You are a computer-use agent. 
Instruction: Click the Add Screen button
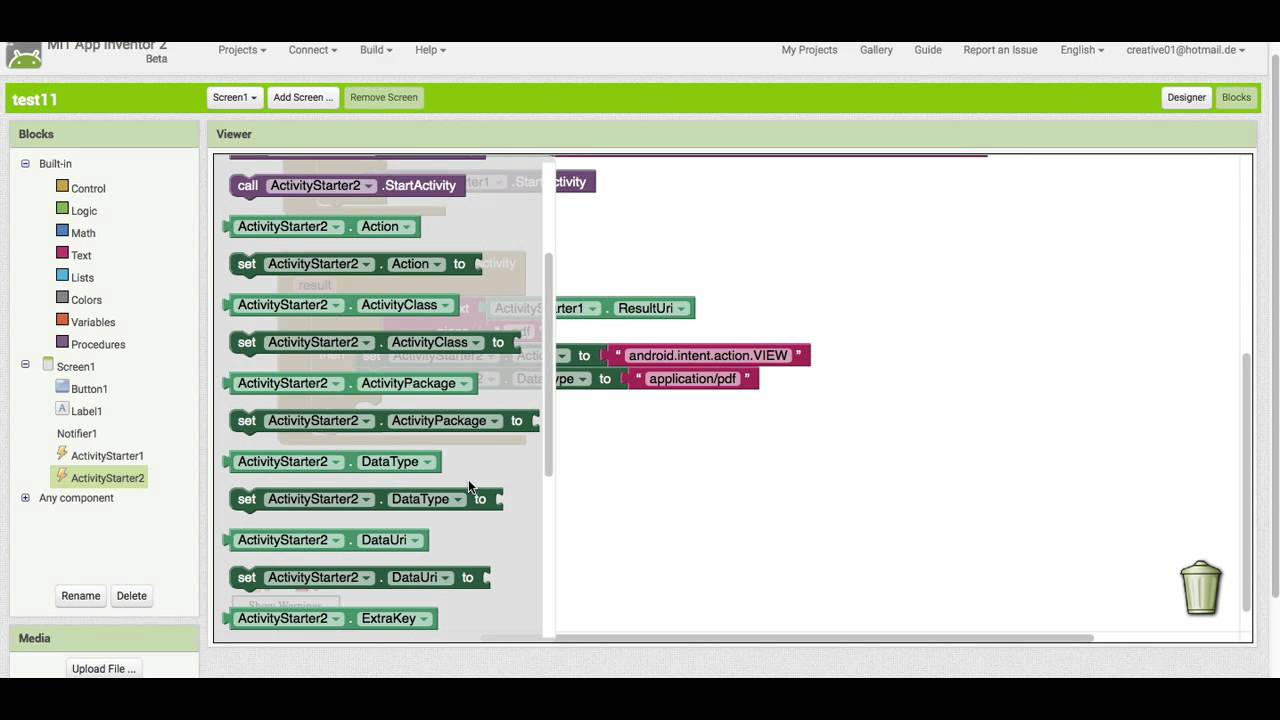click(303, 97)
